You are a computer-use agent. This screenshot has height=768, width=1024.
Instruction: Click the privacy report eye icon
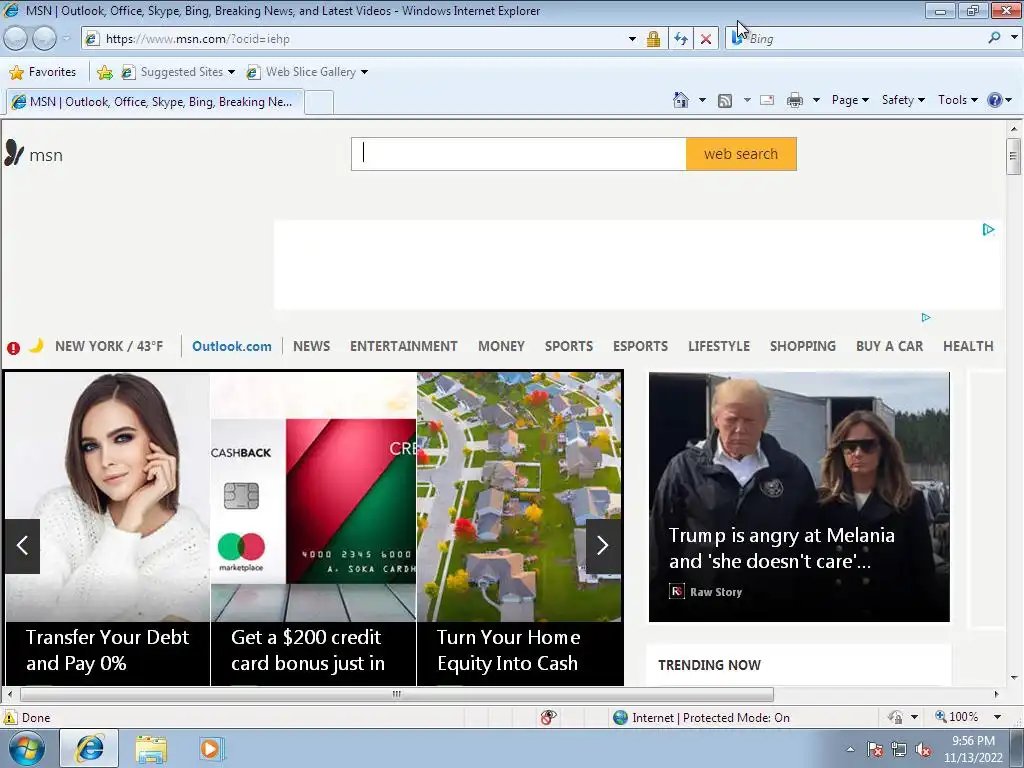tap(549, 717)
